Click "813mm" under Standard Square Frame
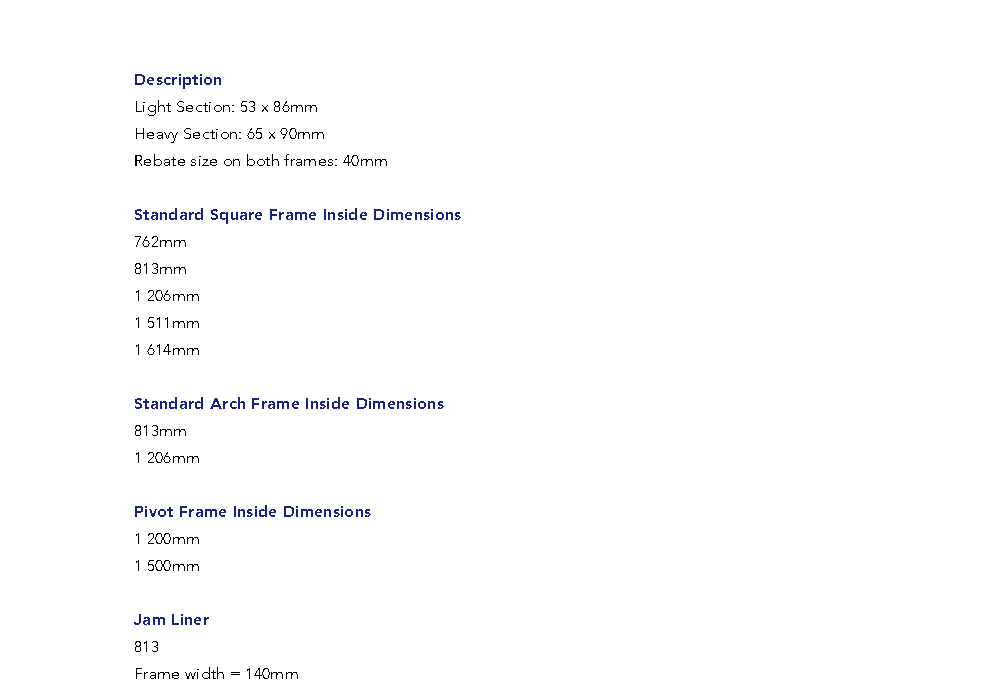Image resolution: width=993 pixels, height=691 pixels. 160,269
